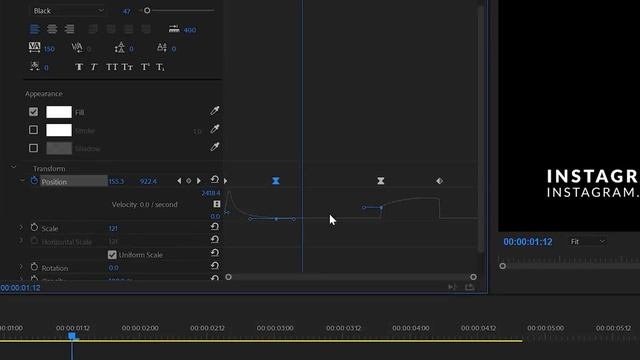Click the font size value 47
640x360 pixels.
tap(127, 11)
